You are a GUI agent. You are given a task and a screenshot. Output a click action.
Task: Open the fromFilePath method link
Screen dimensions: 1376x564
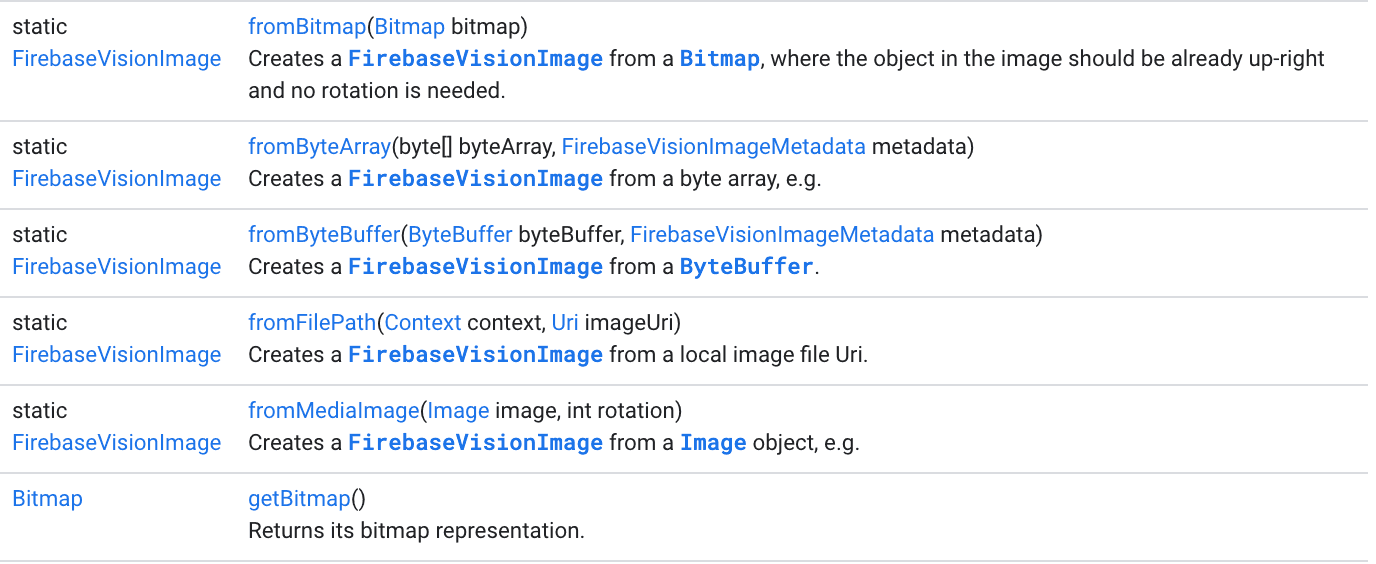pos(312,323)
